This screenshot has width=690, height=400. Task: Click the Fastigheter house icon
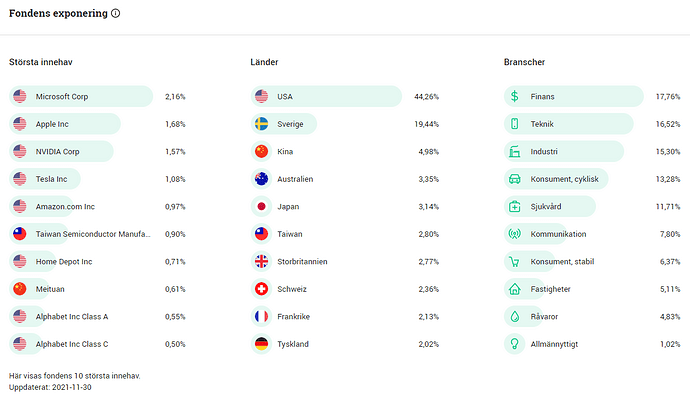[x=514, y=289]
